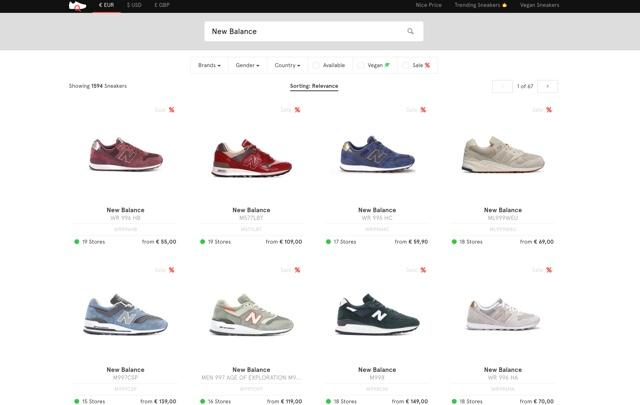The width and height of the screenshot is (640, 405).
Task: Switch currency to GBP
Action: click(x=162, y=5)
